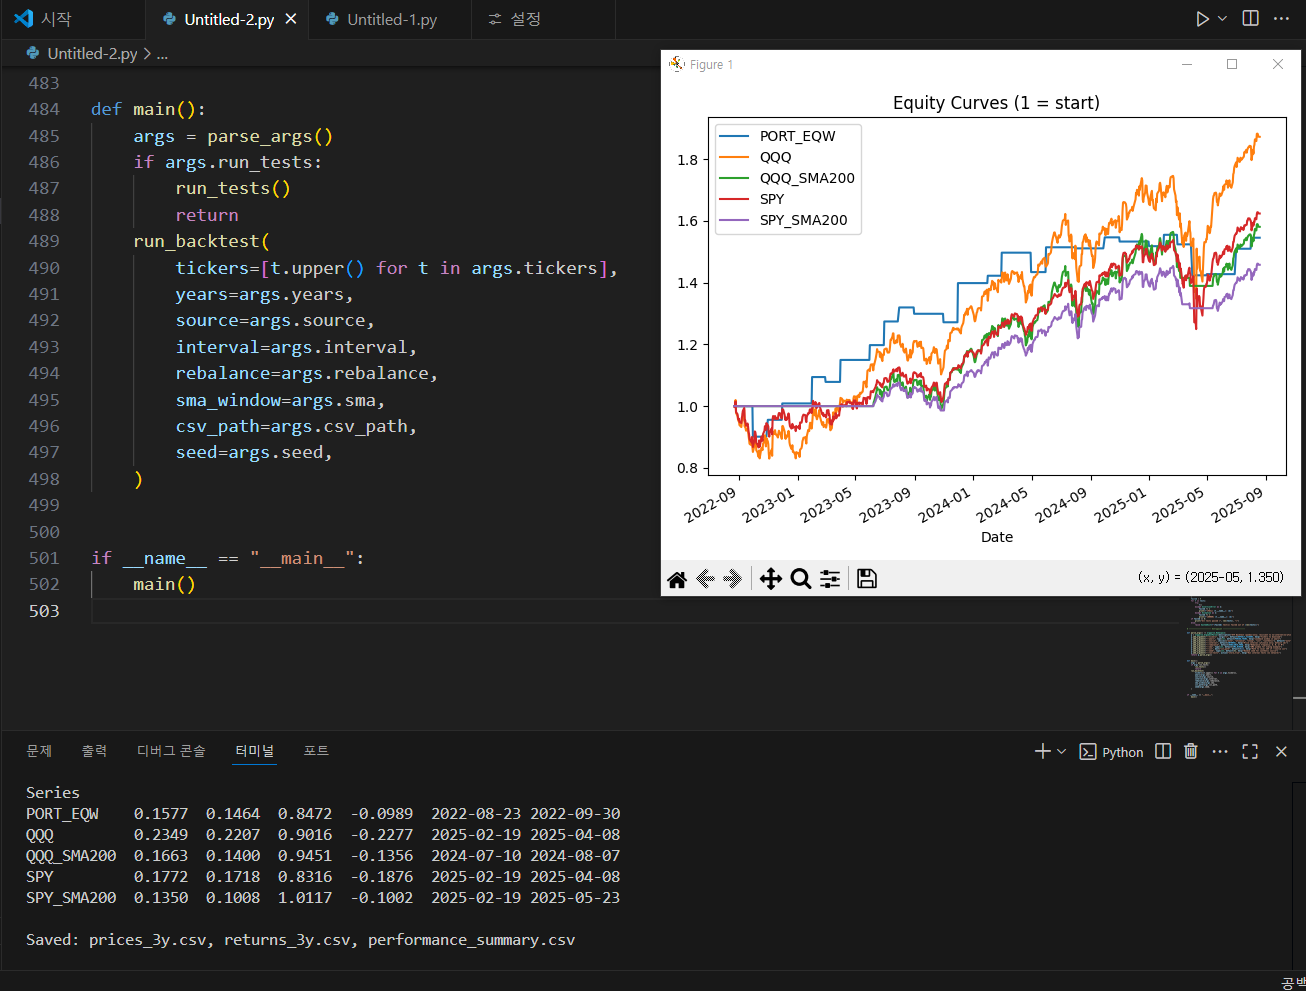
Task: Open the run options dropdown arrow
Action: tap(1222, 19)
